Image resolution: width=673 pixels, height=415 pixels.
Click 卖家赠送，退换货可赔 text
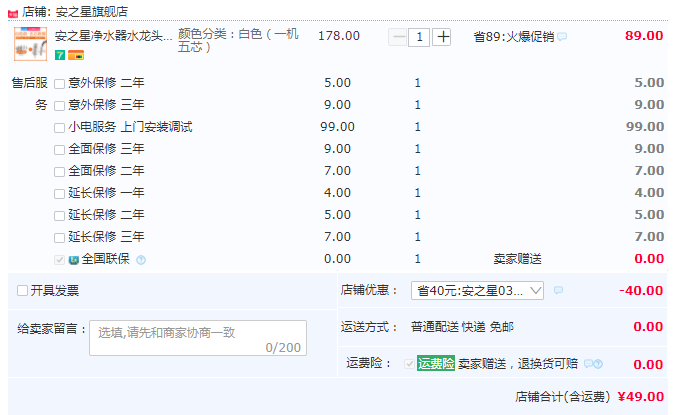(x=518, y=364)
